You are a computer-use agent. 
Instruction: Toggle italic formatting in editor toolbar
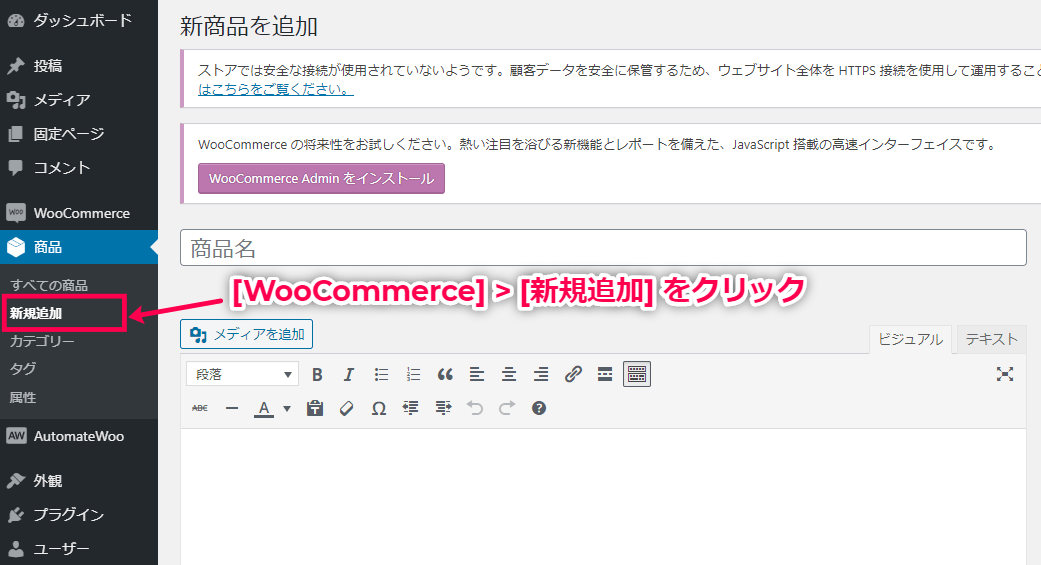349,374
